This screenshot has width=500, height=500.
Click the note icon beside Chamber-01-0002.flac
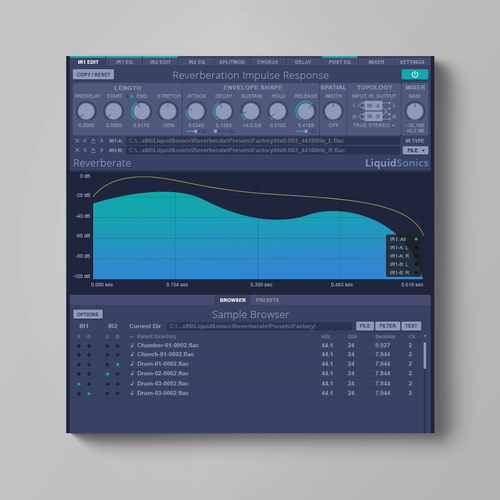coord(132,345)
